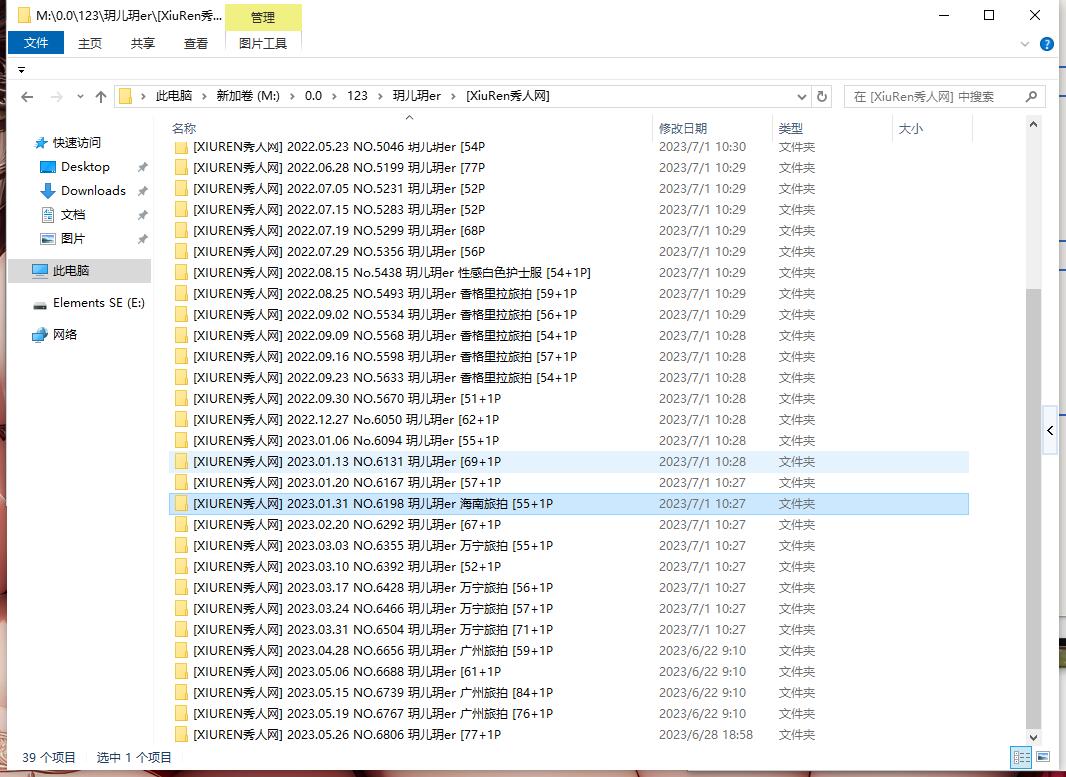The width and height of the screenshot is (1066, 777).
Task: Select folder No.6050 dated 2022.12.27
Action: pyautogui.click(x=568, y=420)
